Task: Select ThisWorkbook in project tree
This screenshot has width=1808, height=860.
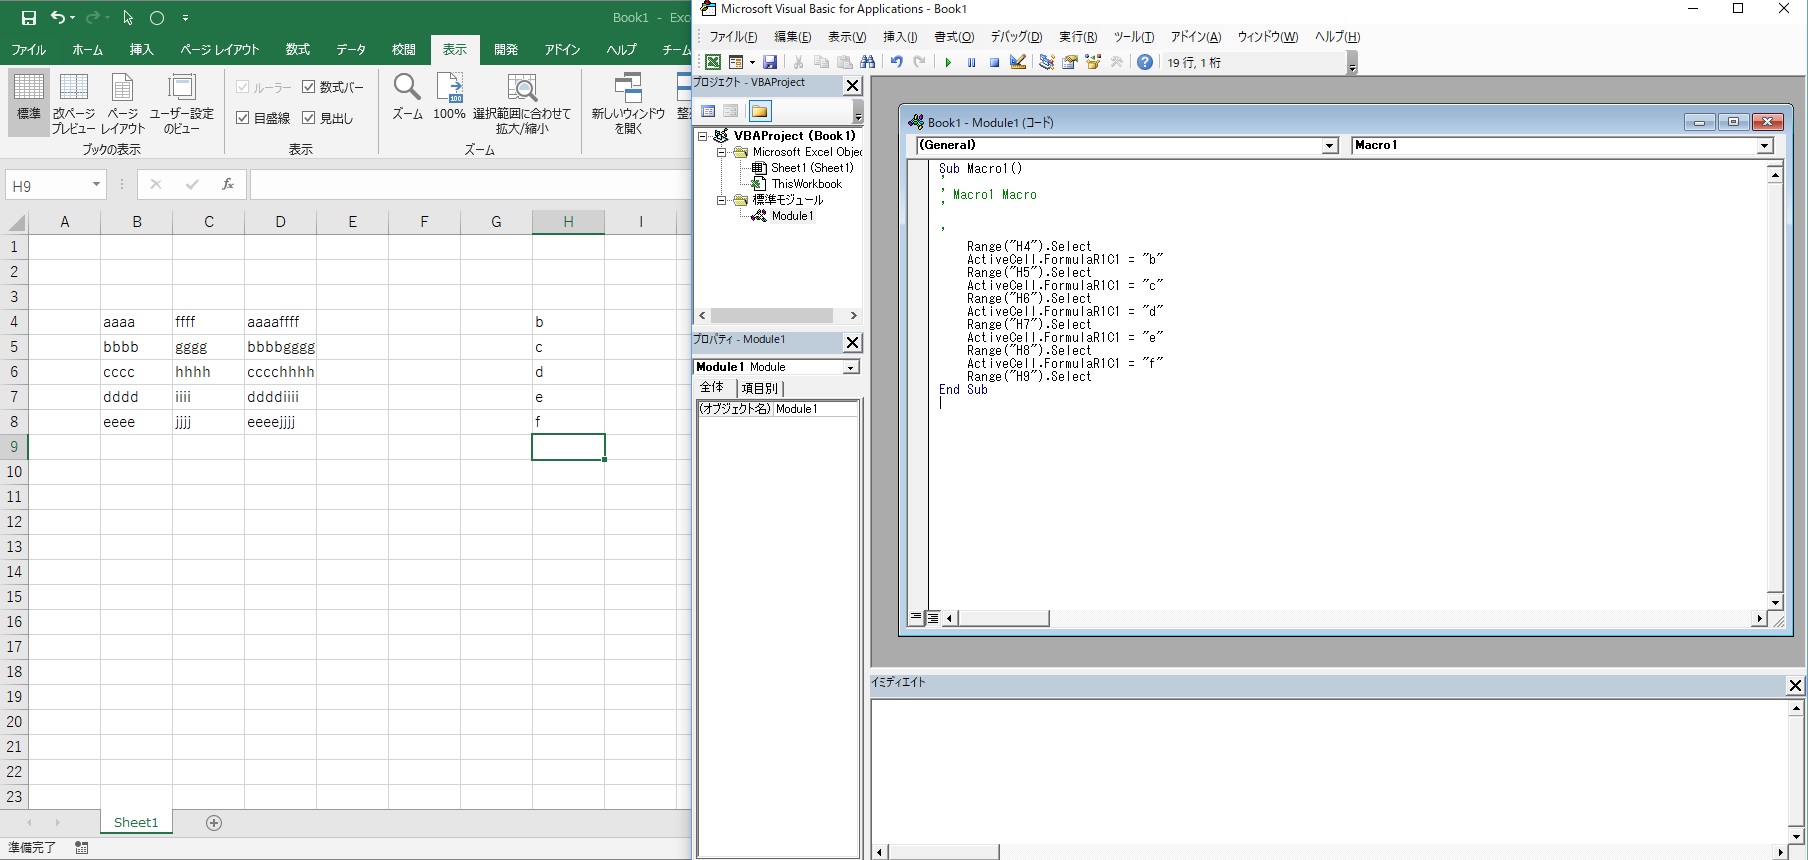Action: click(806, 184)
